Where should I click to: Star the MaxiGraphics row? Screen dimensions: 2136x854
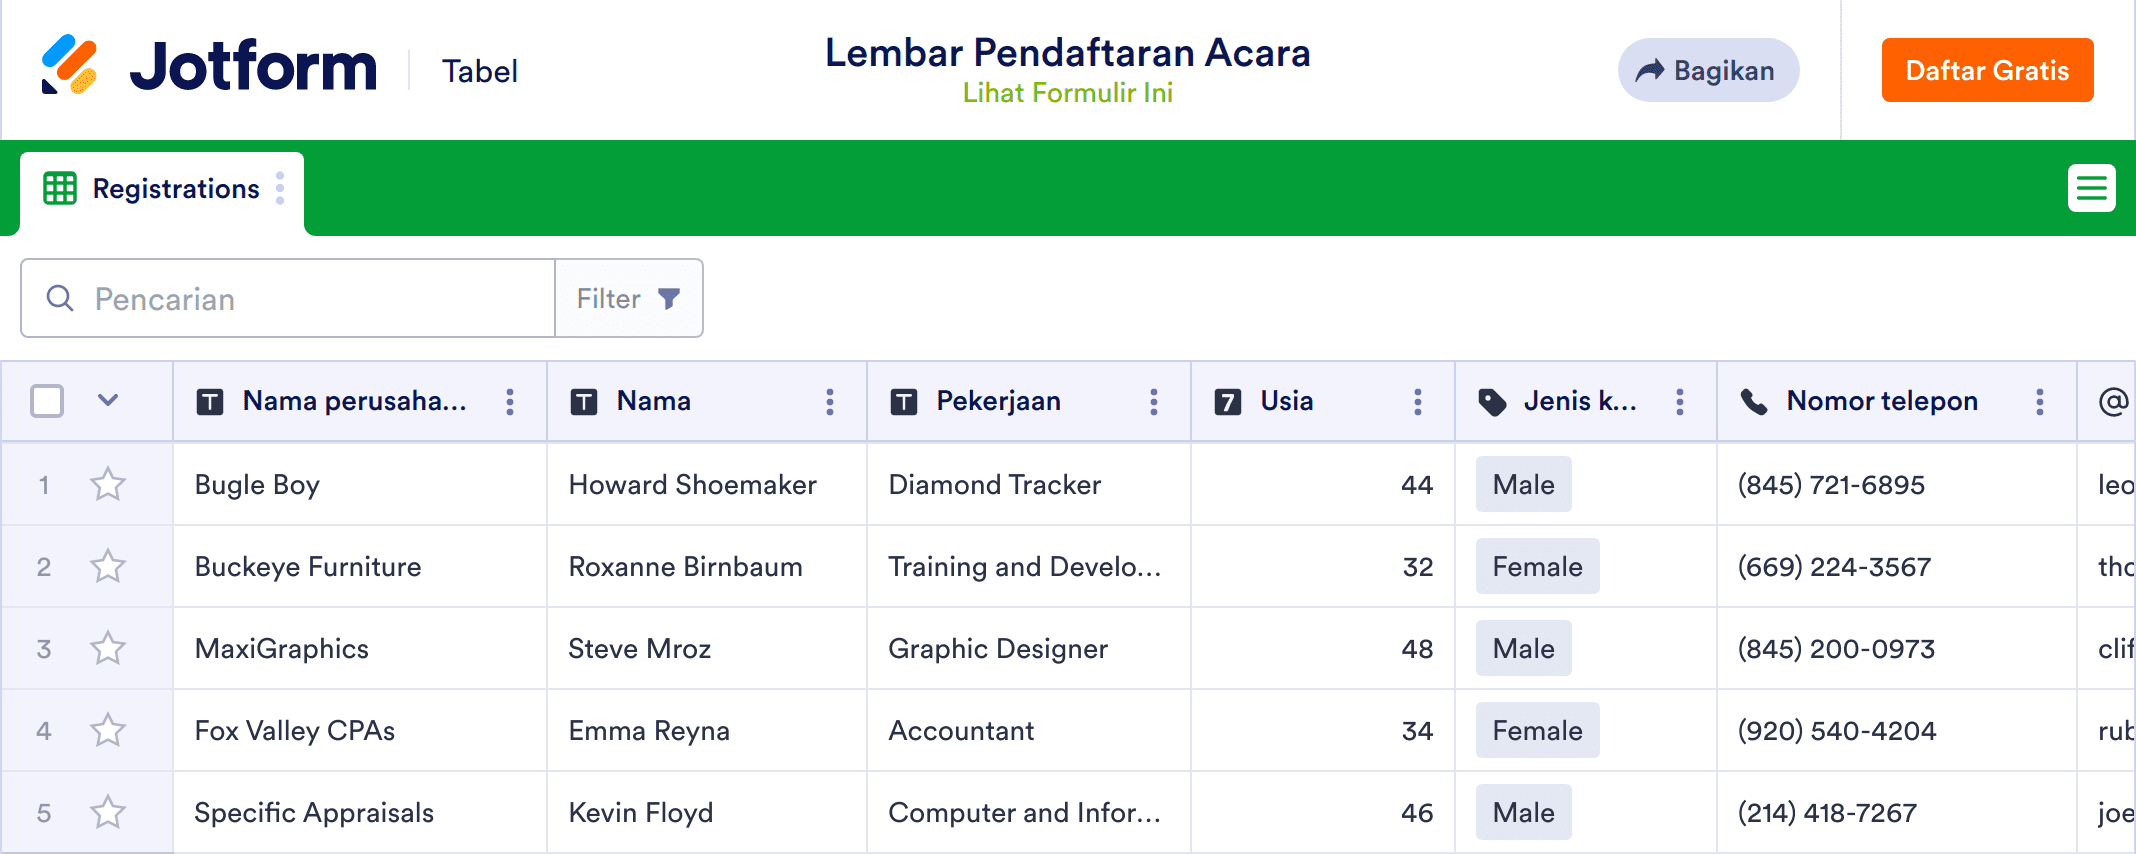click(x=108, y=649)
